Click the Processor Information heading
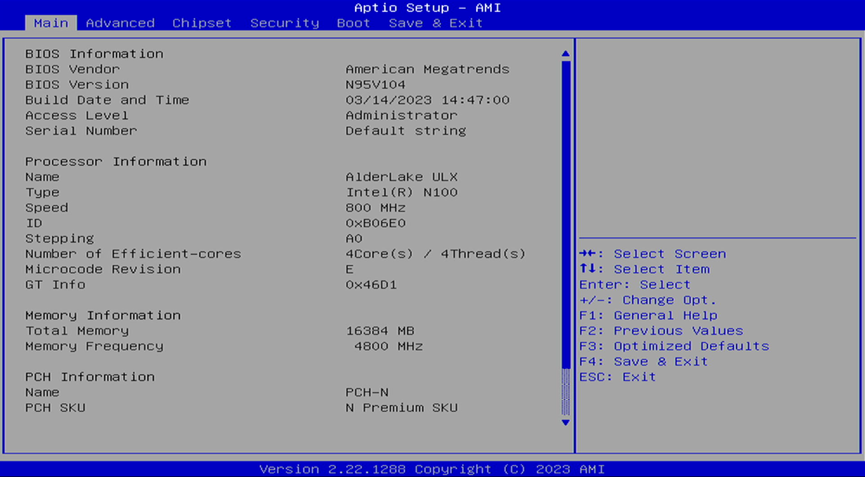 tap(116, 162)
